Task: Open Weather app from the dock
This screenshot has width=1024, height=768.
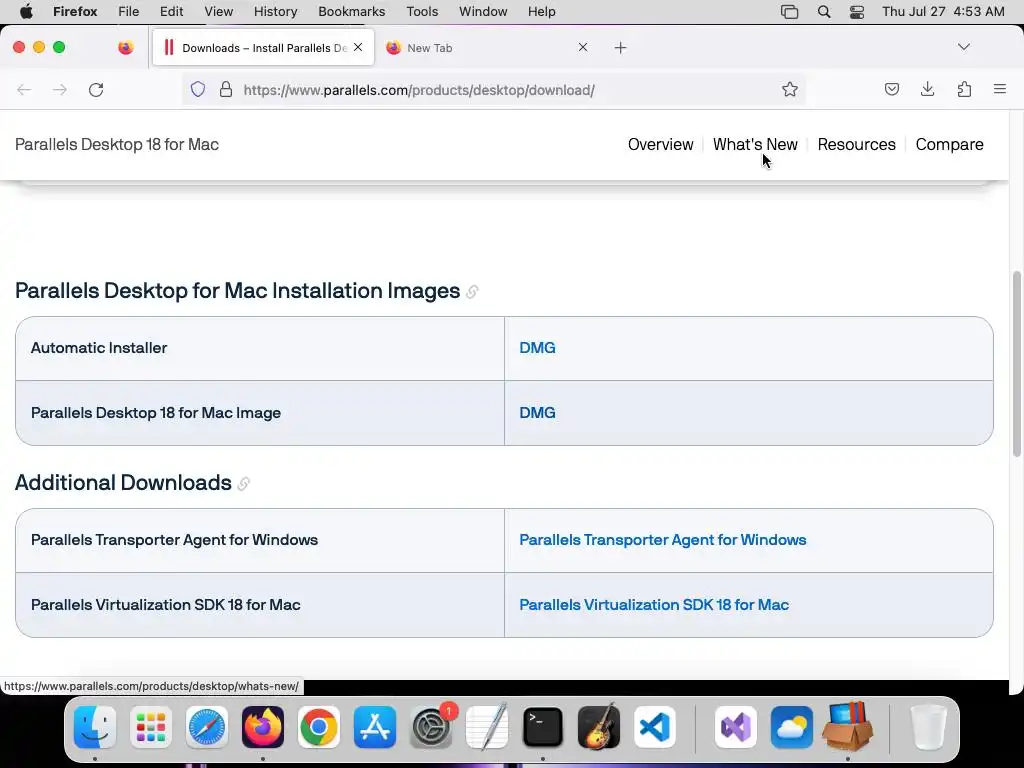Action: click(x=792, y=727)
